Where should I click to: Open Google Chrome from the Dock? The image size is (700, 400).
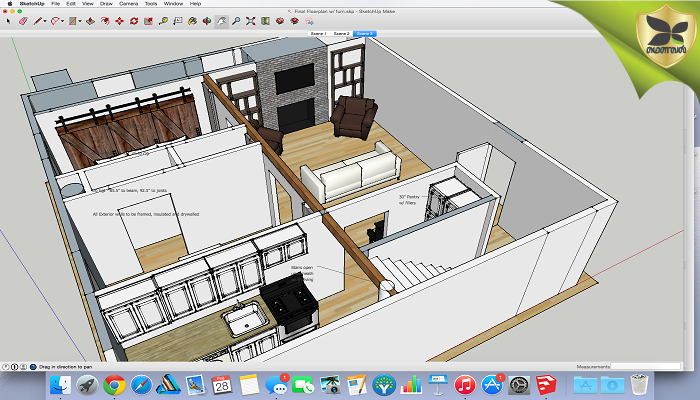(114, 384)
